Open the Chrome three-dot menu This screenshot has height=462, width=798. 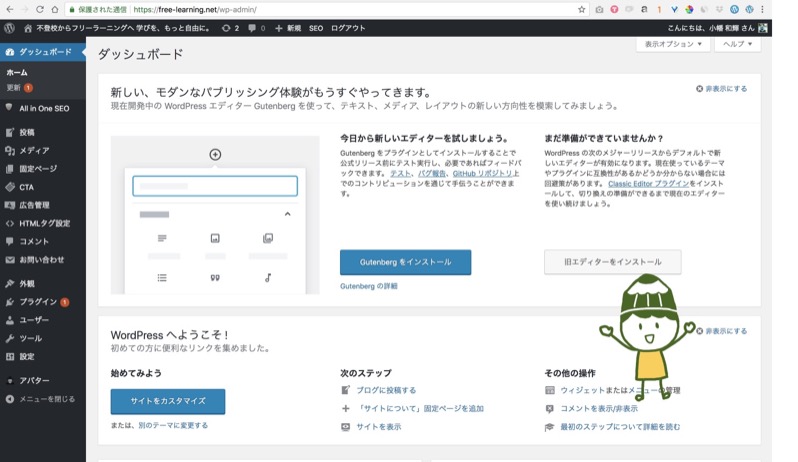click(762, 10)
